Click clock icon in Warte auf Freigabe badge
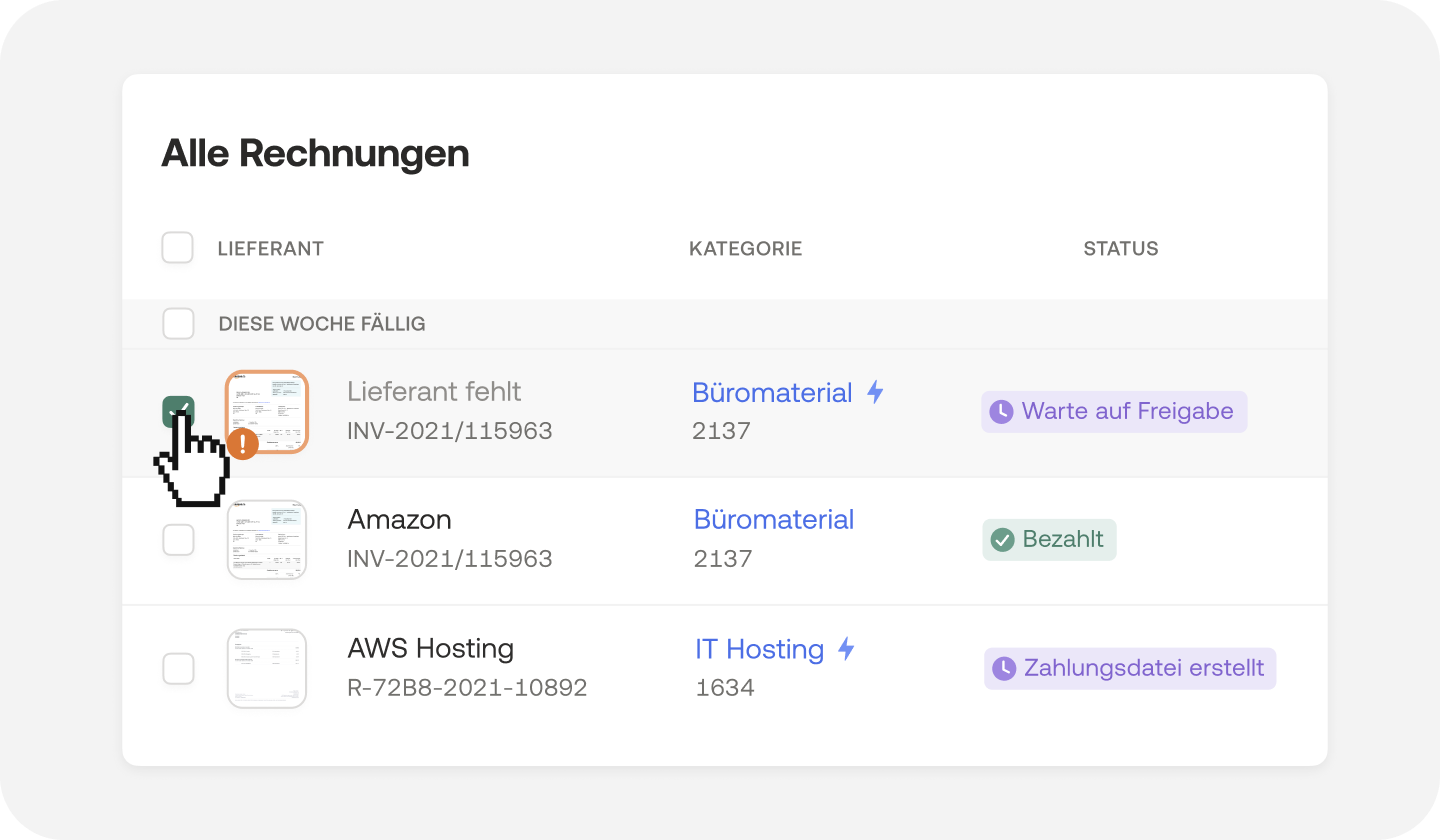This screenshot has width=1440, height=840. point(1001,411)
